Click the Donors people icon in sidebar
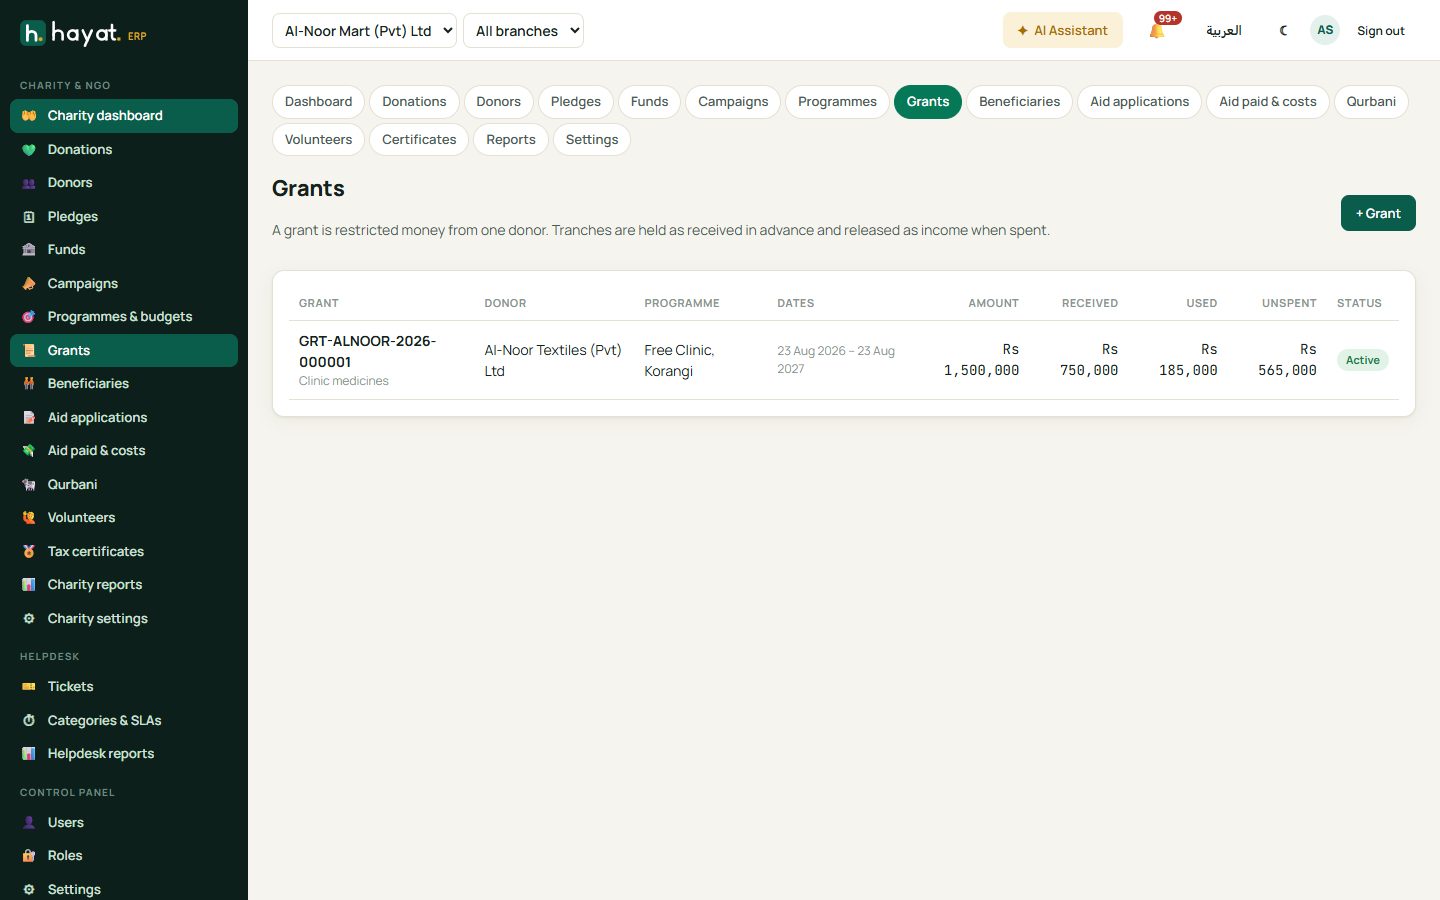This screenshot has height=900, width=1440. pos(29,183)
